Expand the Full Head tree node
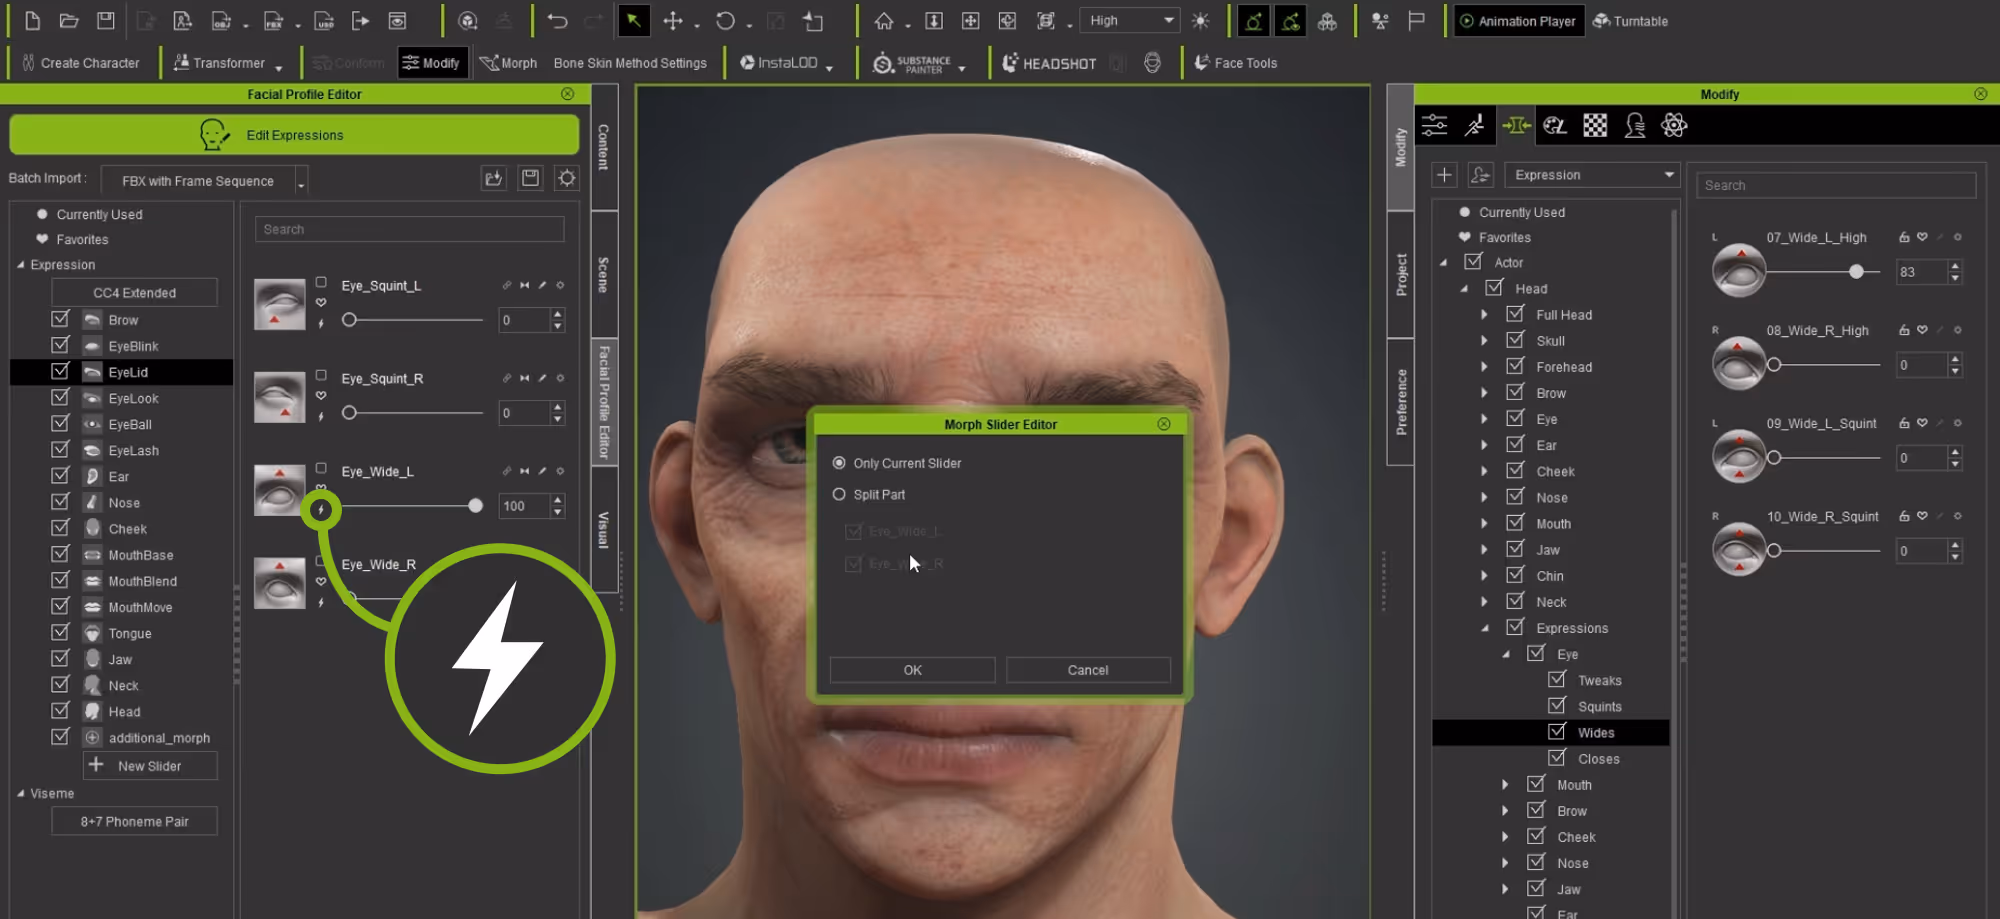Image resolution: width=2000 pixels, height=919 pixels. click(1484, 314)
